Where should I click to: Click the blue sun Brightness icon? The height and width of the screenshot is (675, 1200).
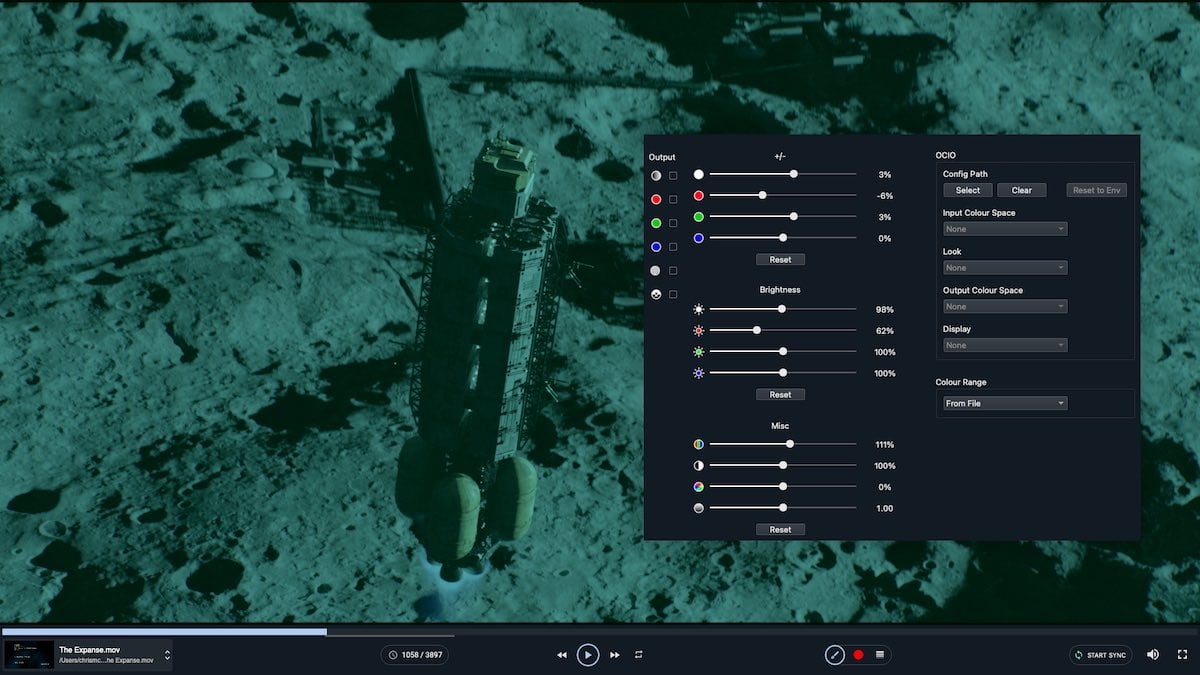(x=699, y=373)
